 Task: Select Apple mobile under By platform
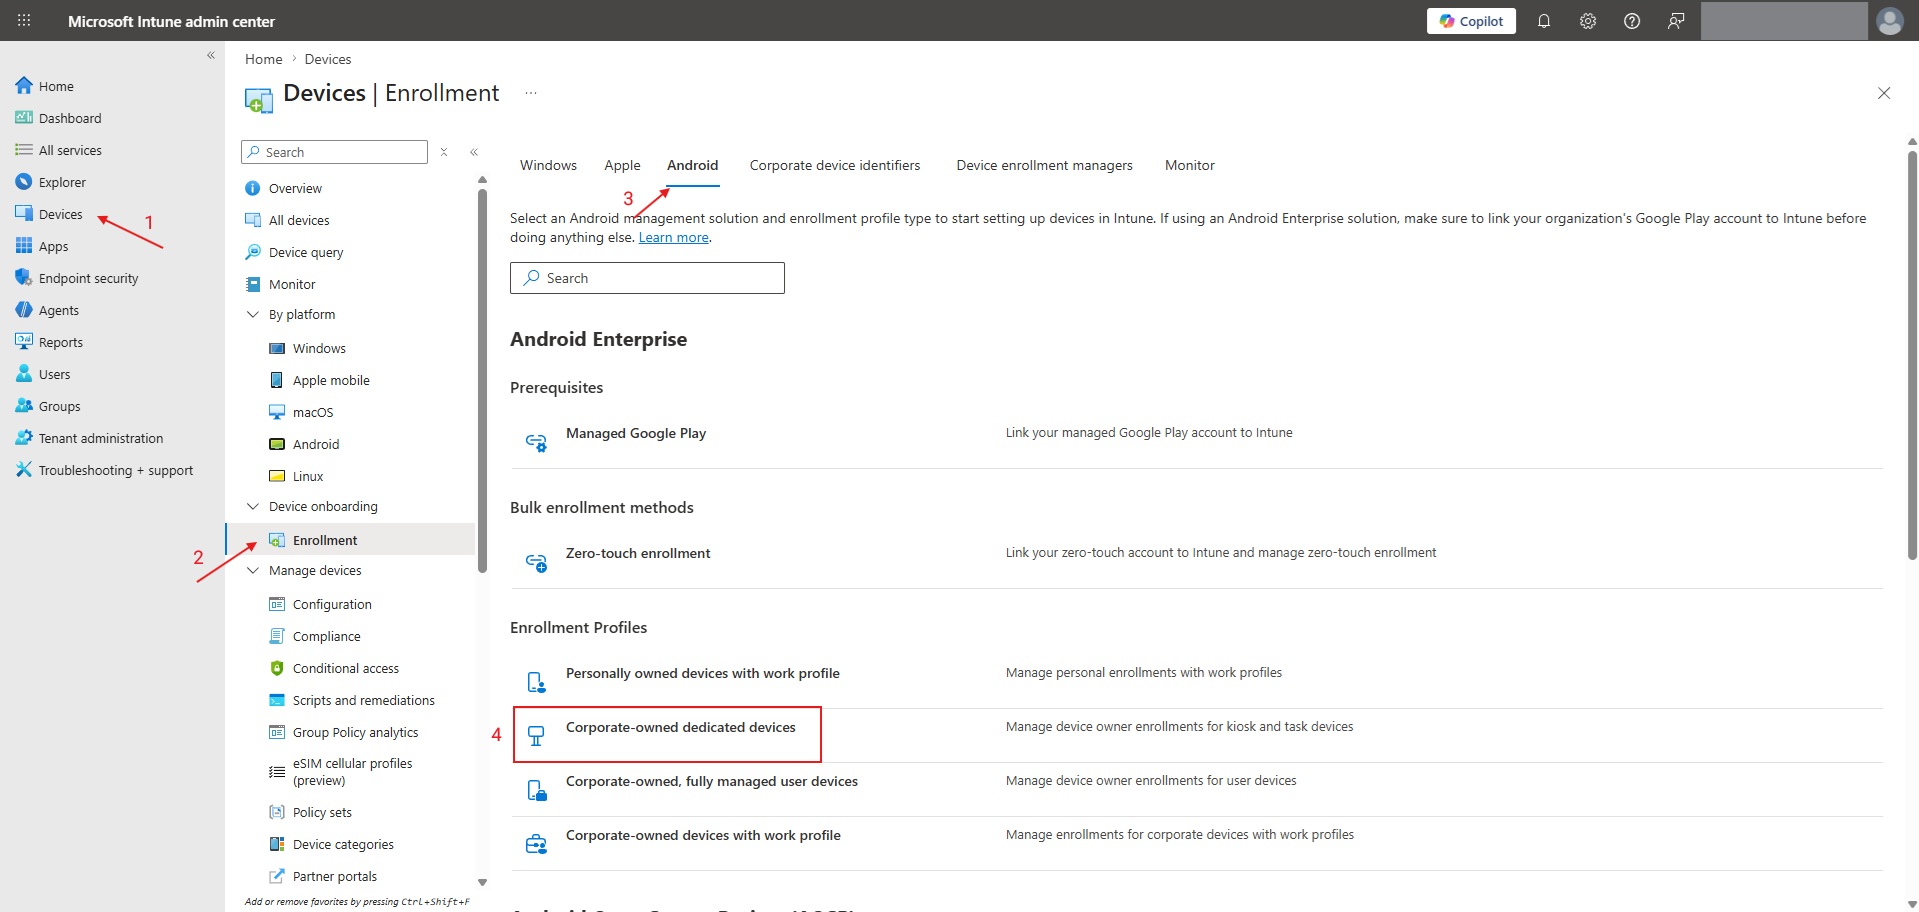pyautogui.click(x=331, y=380)
